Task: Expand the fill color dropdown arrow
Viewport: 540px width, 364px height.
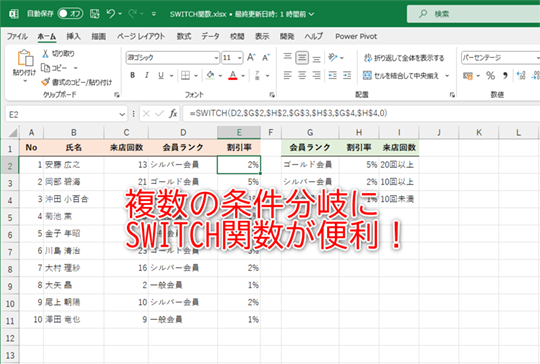Action: 220,76
